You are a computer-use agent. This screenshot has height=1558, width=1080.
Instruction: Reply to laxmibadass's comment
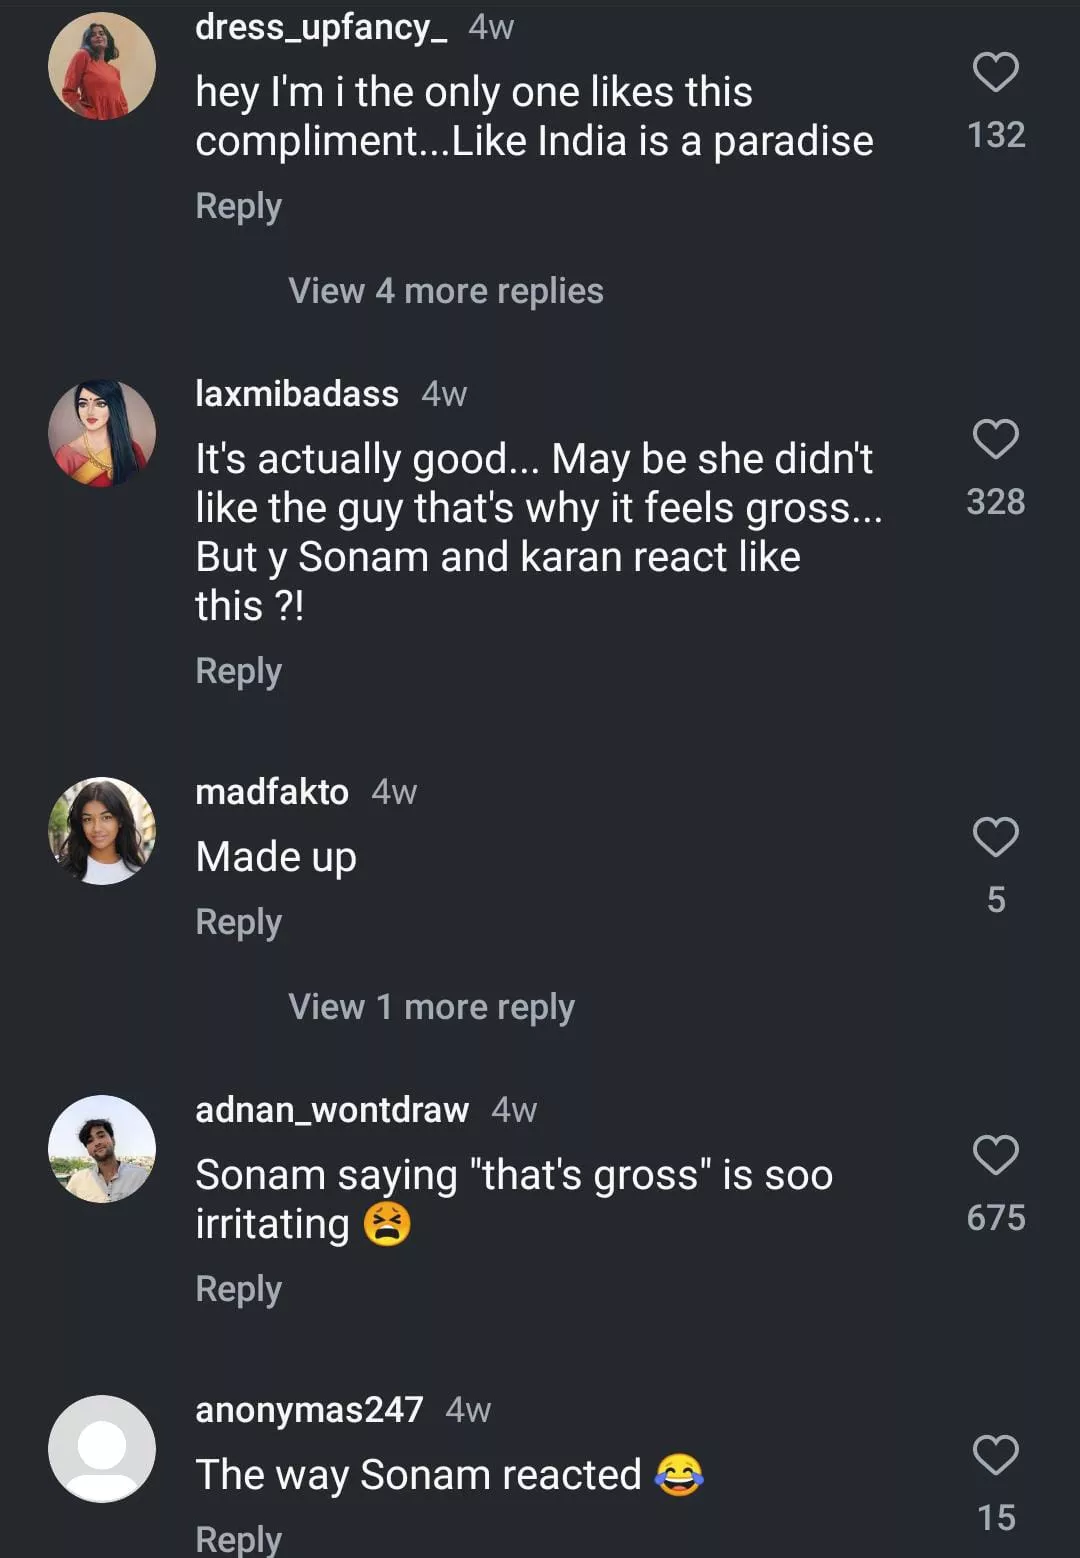[x=238, y=671]
